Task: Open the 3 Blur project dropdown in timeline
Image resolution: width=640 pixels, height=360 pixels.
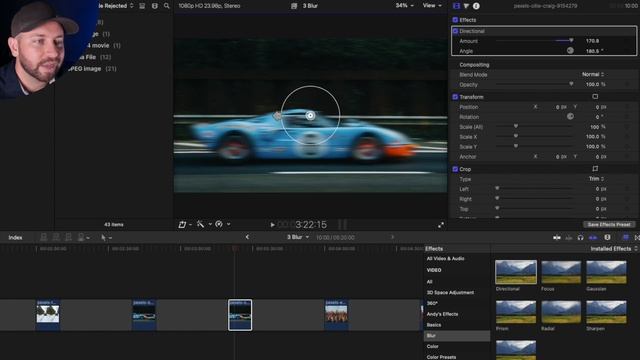Action: (x=298, y=237)
